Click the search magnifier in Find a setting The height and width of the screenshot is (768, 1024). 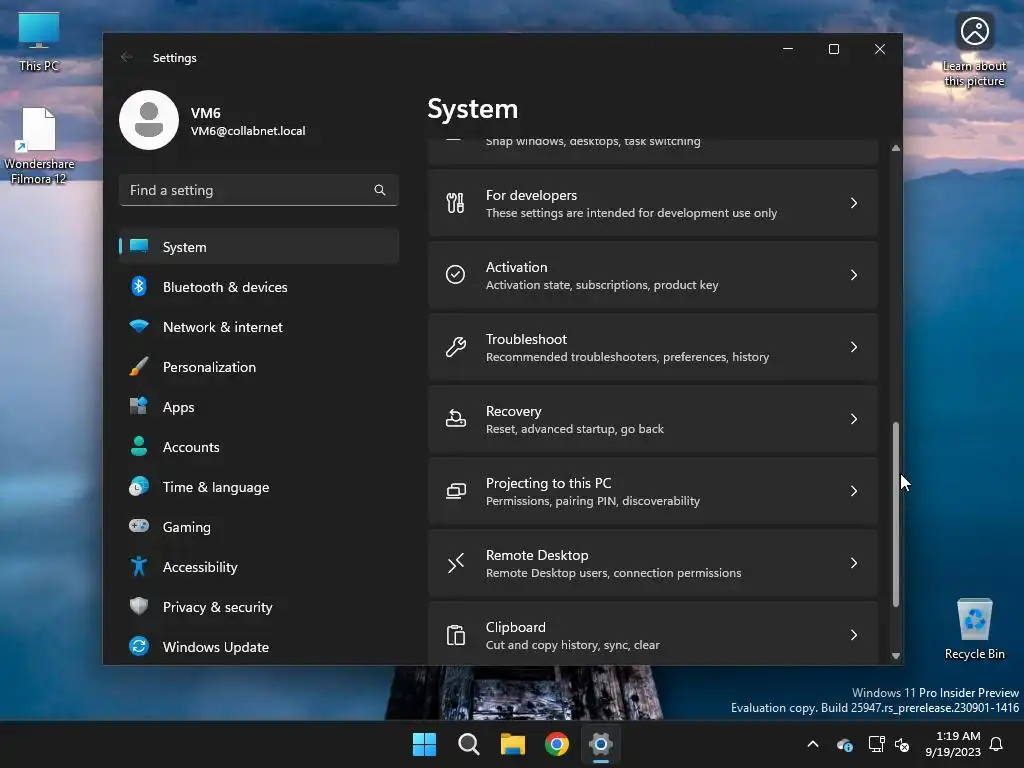click(379, 190)
